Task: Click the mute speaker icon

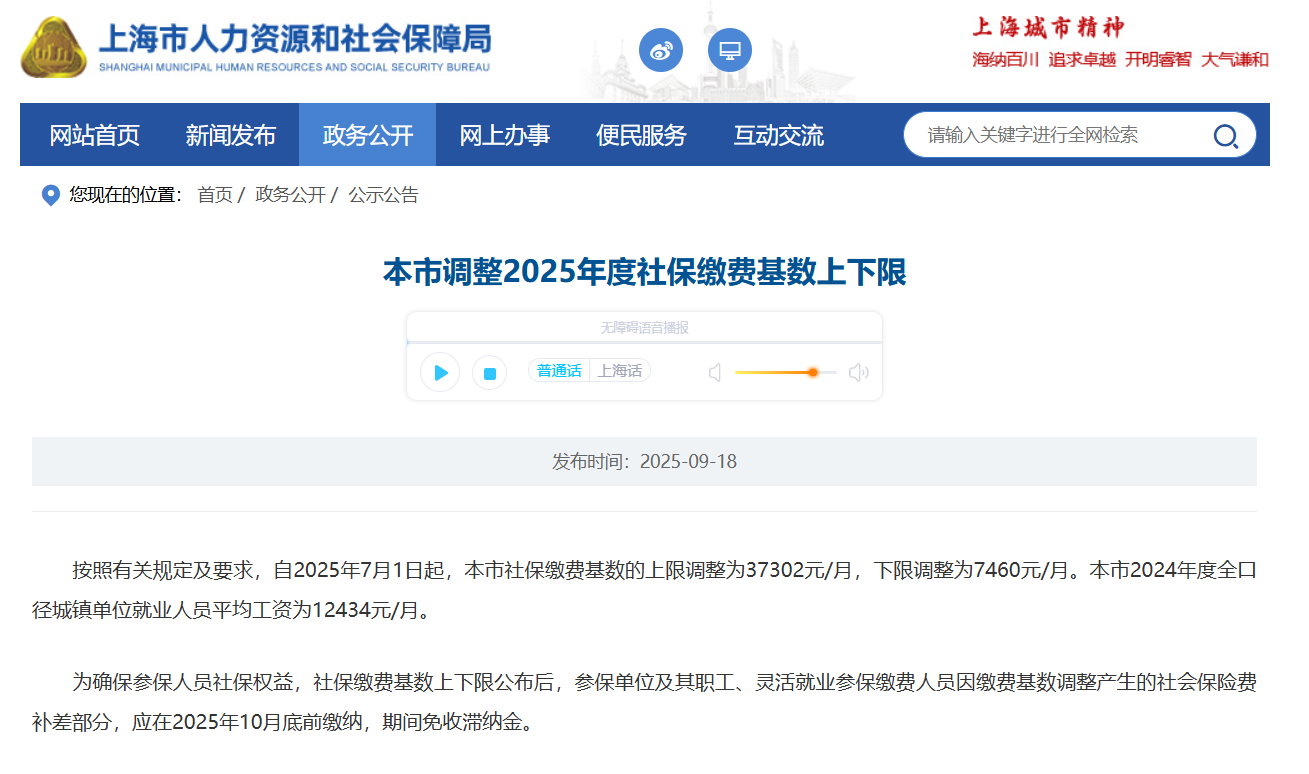Action: coord(715,373)
